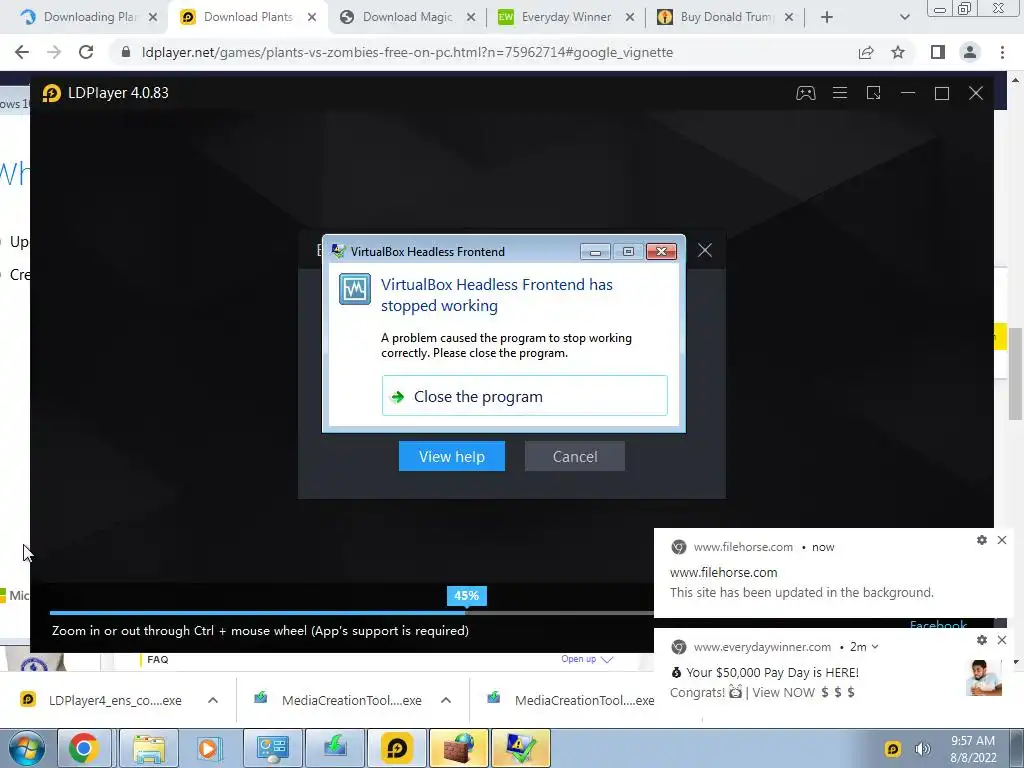The image size is (1024, 768).
Task: Click LDPlayer icon in taskbar
Action: click(x=396, y=748)
